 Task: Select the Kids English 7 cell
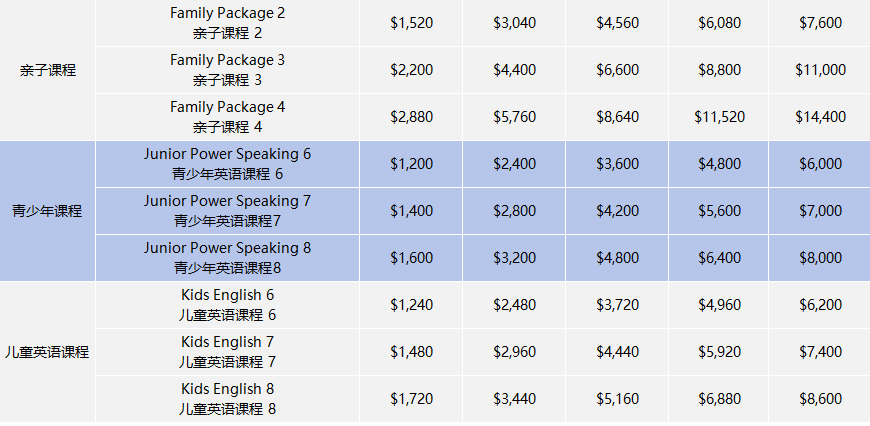tap(227, 352)
